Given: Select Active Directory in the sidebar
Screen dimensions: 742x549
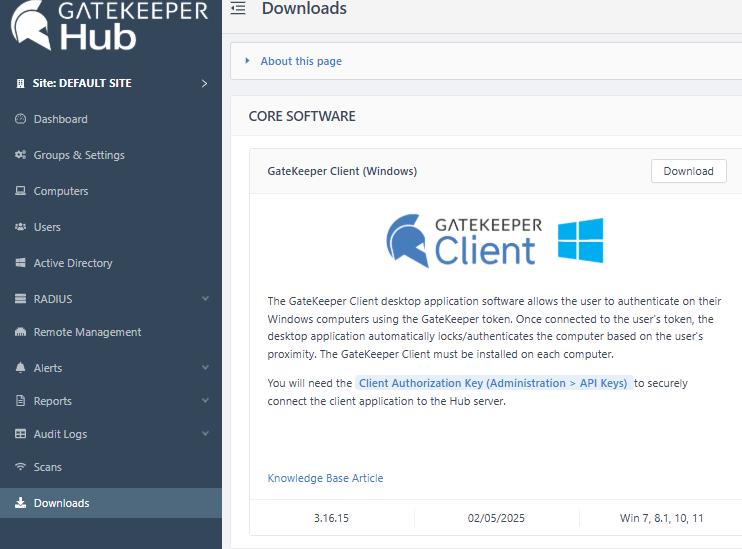Looking at the screenshot, I should (x=73, y=263).
